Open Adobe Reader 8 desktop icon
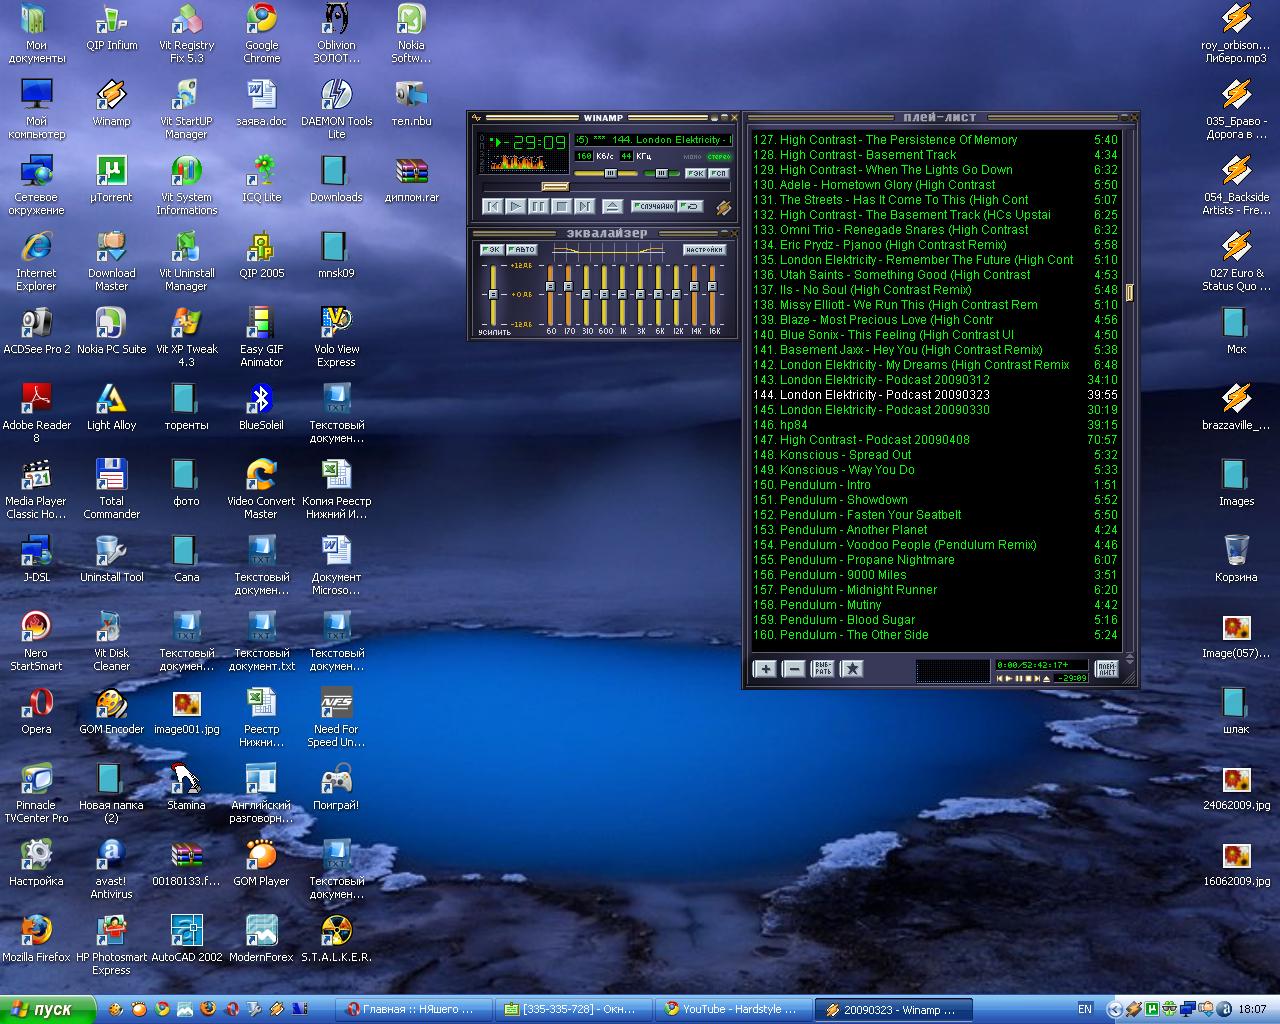The image size is (1280, 1024). tap(36, 414)
